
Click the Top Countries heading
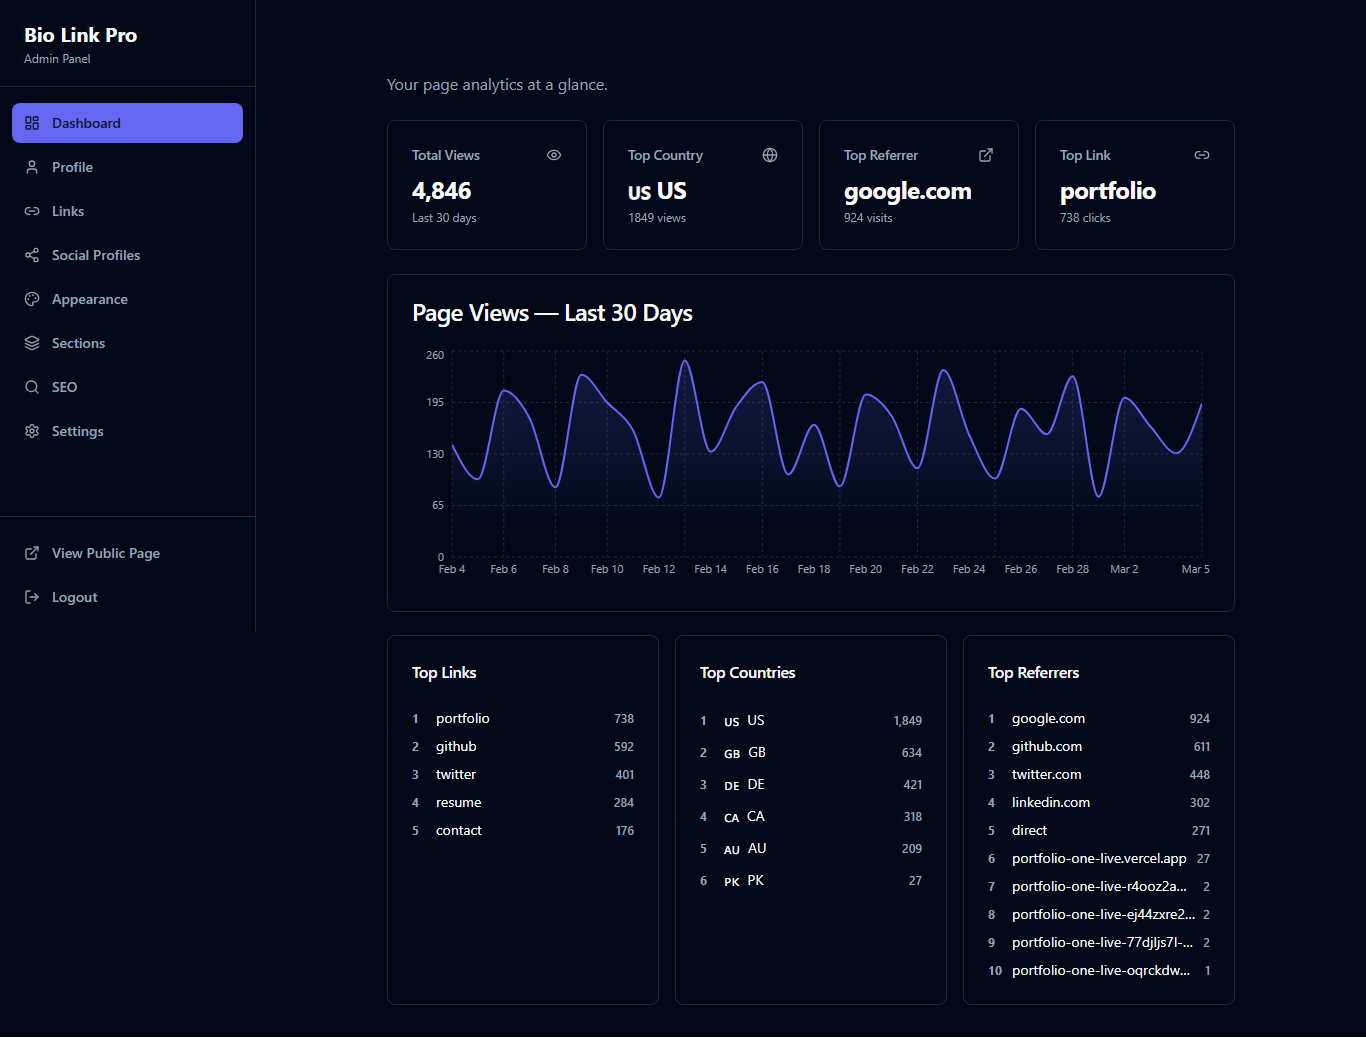747,673
